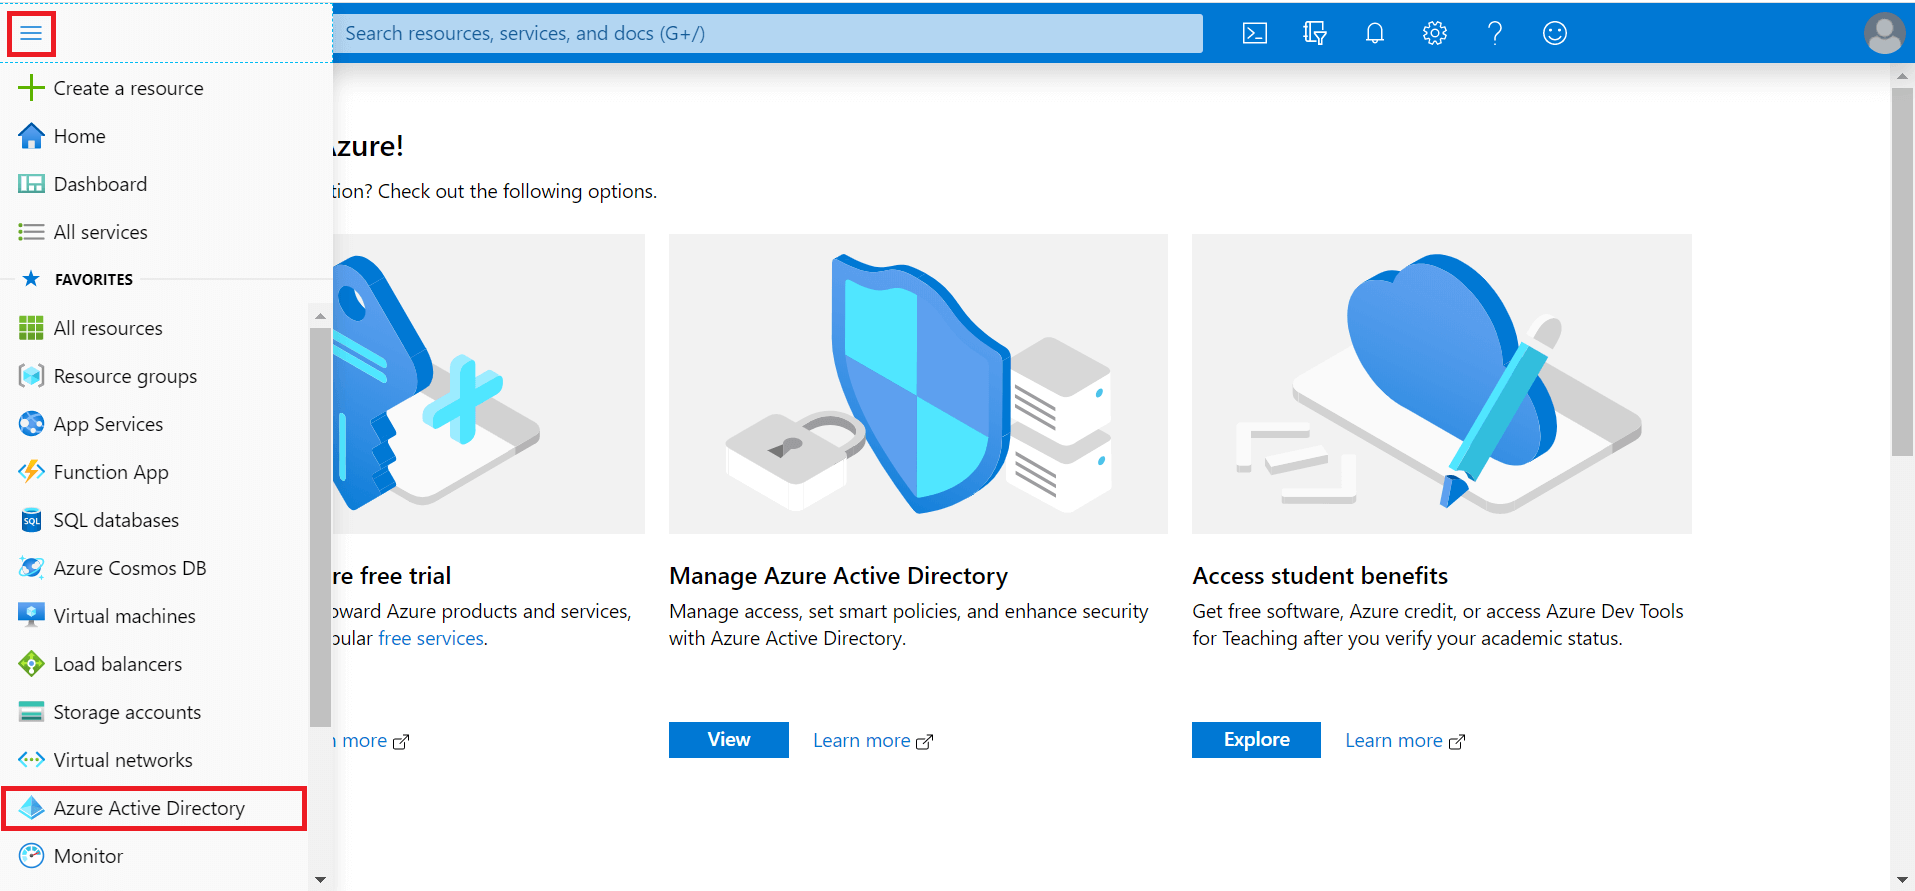Open the Directory and subscription filter
This screenshot has height=891, width=1915.
coord(1314,33)
